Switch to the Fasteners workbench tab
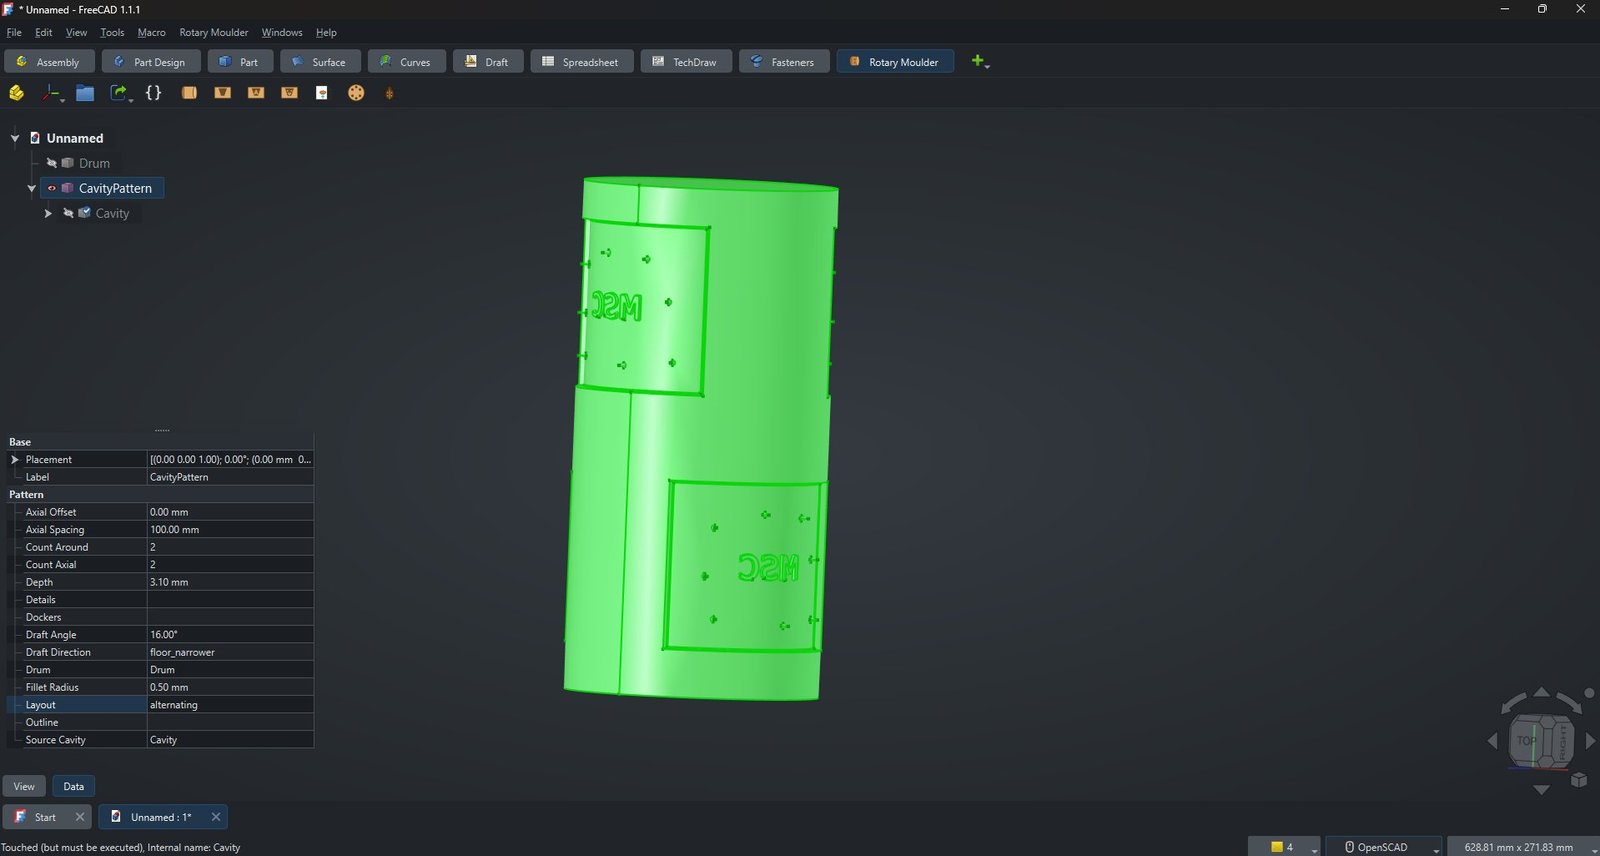Image resolution: width=1600 pixels, height=856 pixels. (784, 62)
